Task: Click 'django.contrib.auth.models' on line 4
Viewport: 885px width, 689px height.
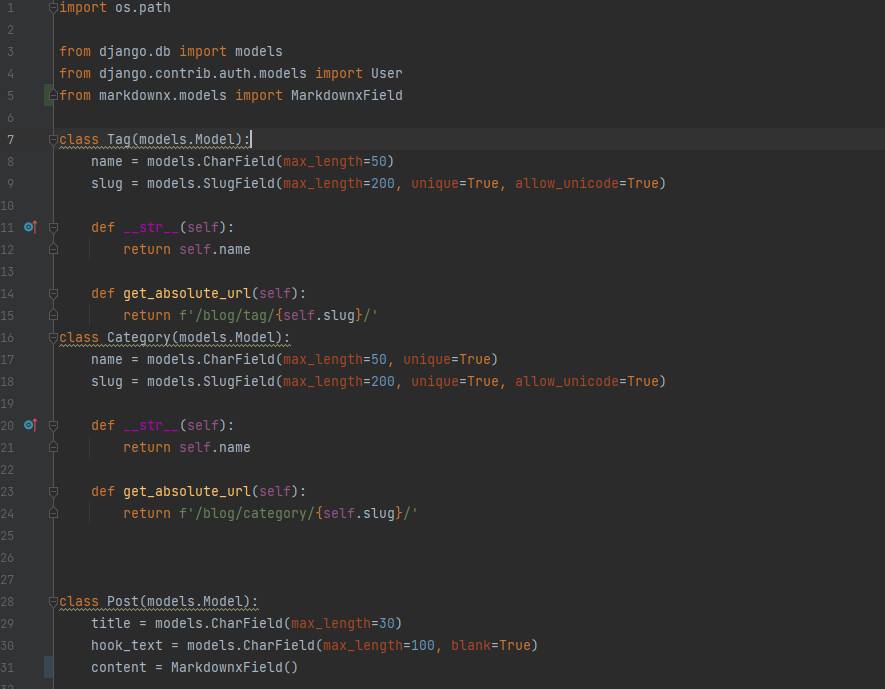Action: 203,73
